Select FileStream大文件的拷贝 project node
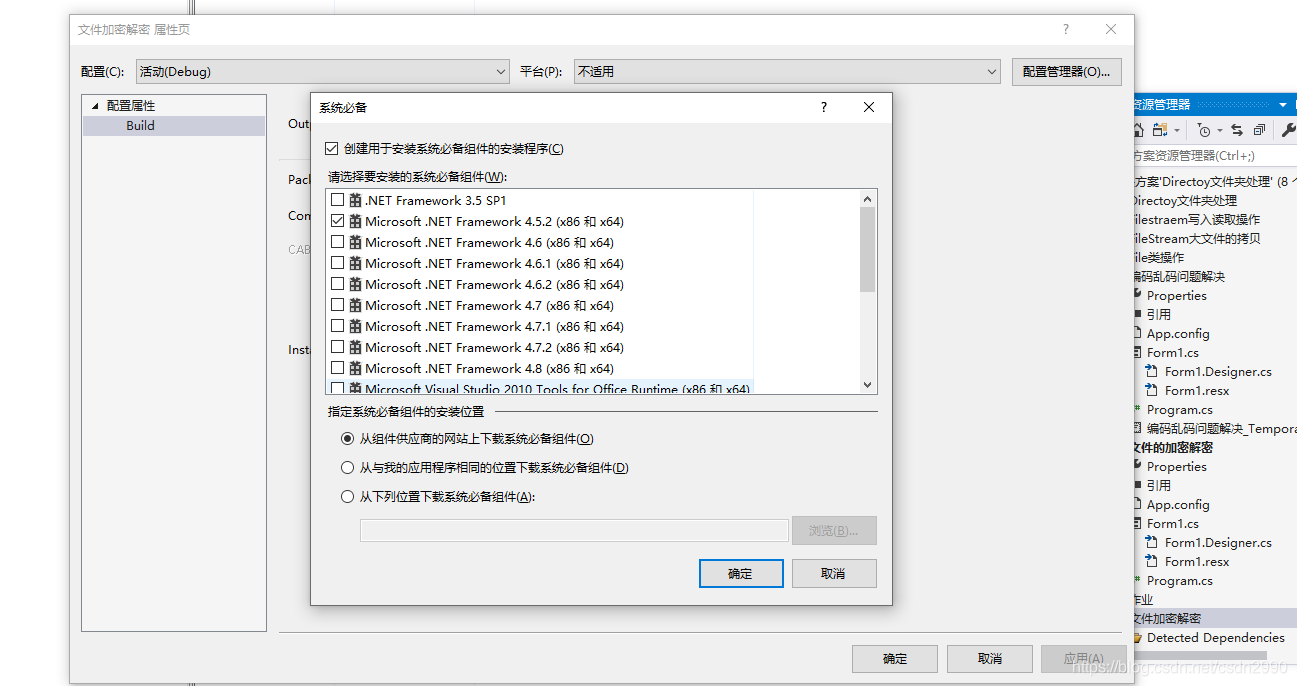1297x686 pixels. 1196,238
